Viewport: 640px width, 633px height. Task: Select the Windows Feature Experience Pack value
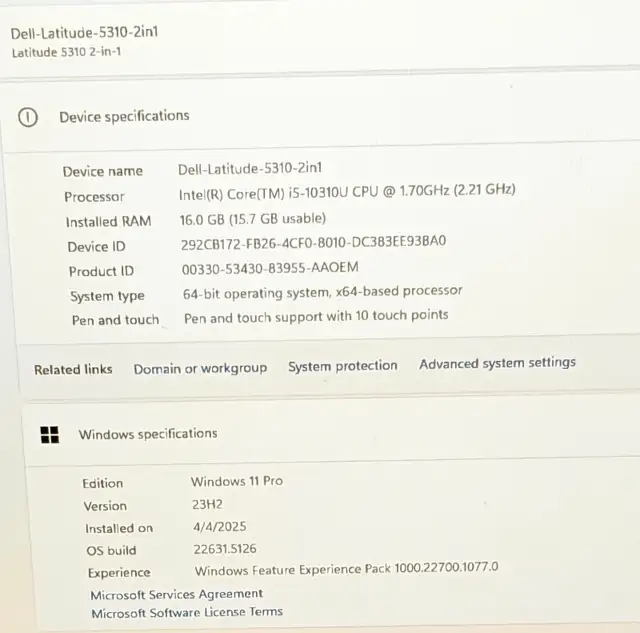pos(347,569)
